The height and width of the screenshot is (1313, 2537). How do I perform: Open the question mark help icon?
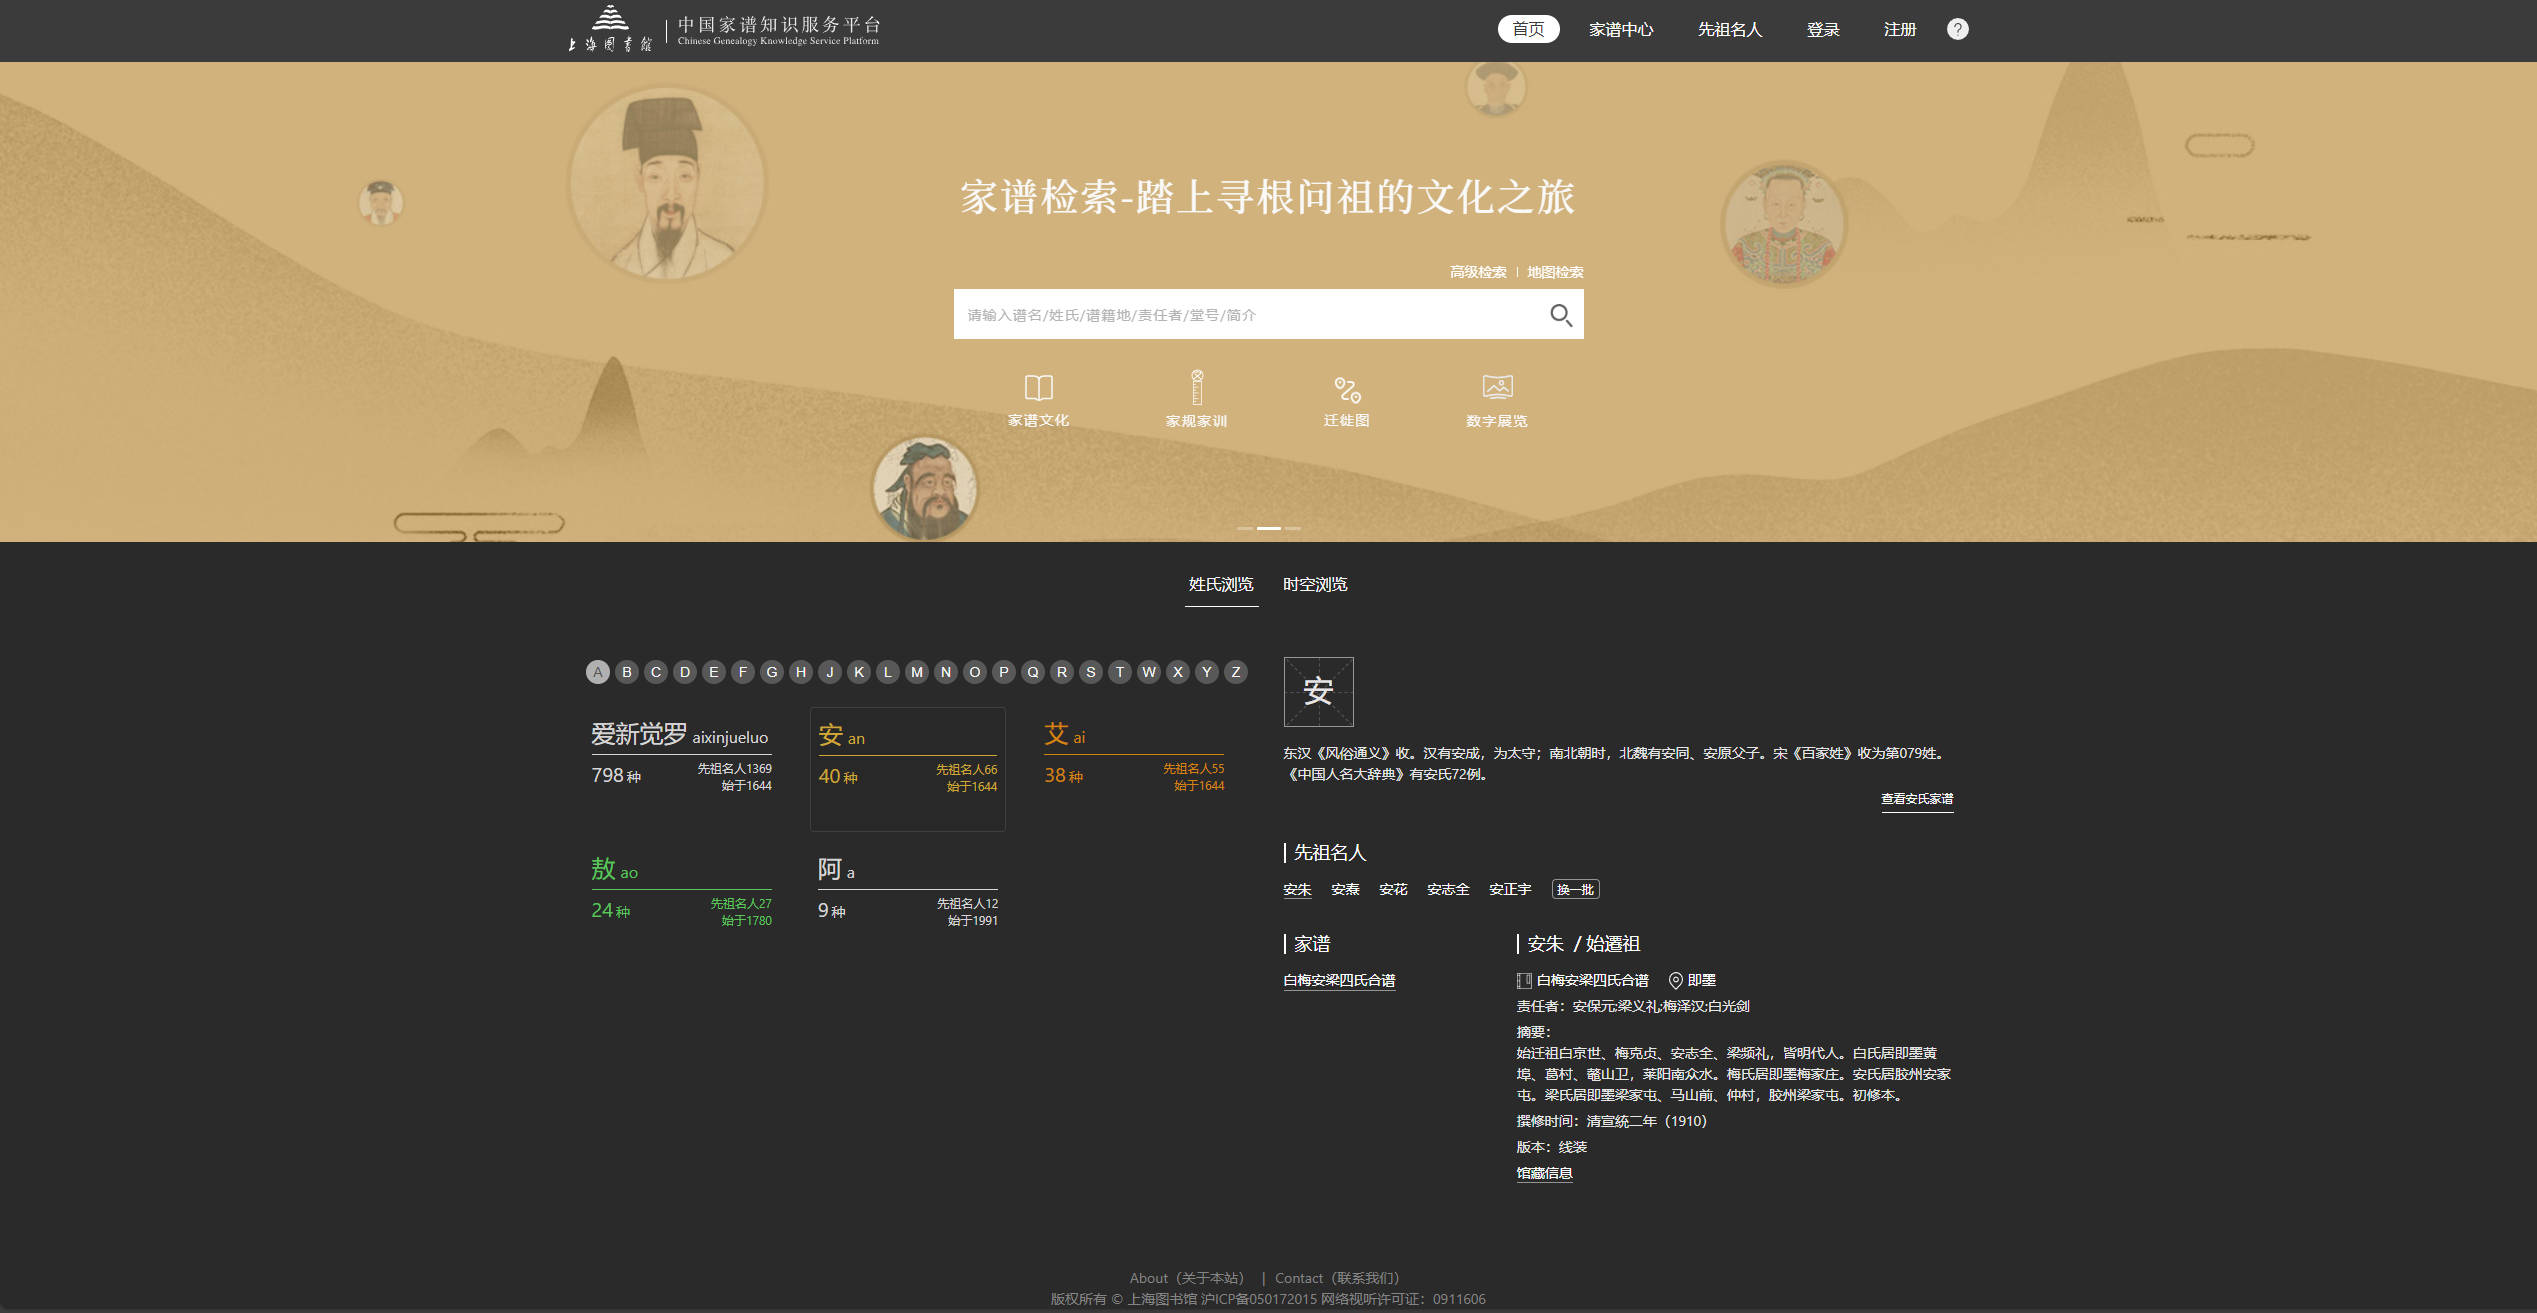click(x=1957, y=29)
